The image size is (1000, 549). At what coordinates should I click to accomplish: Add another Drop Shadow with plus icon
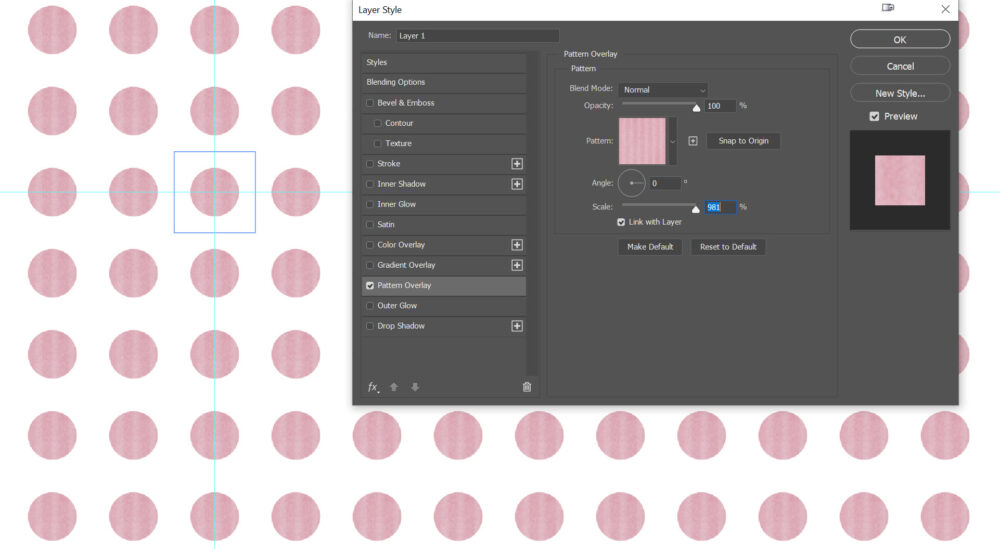tap(517, 326)
